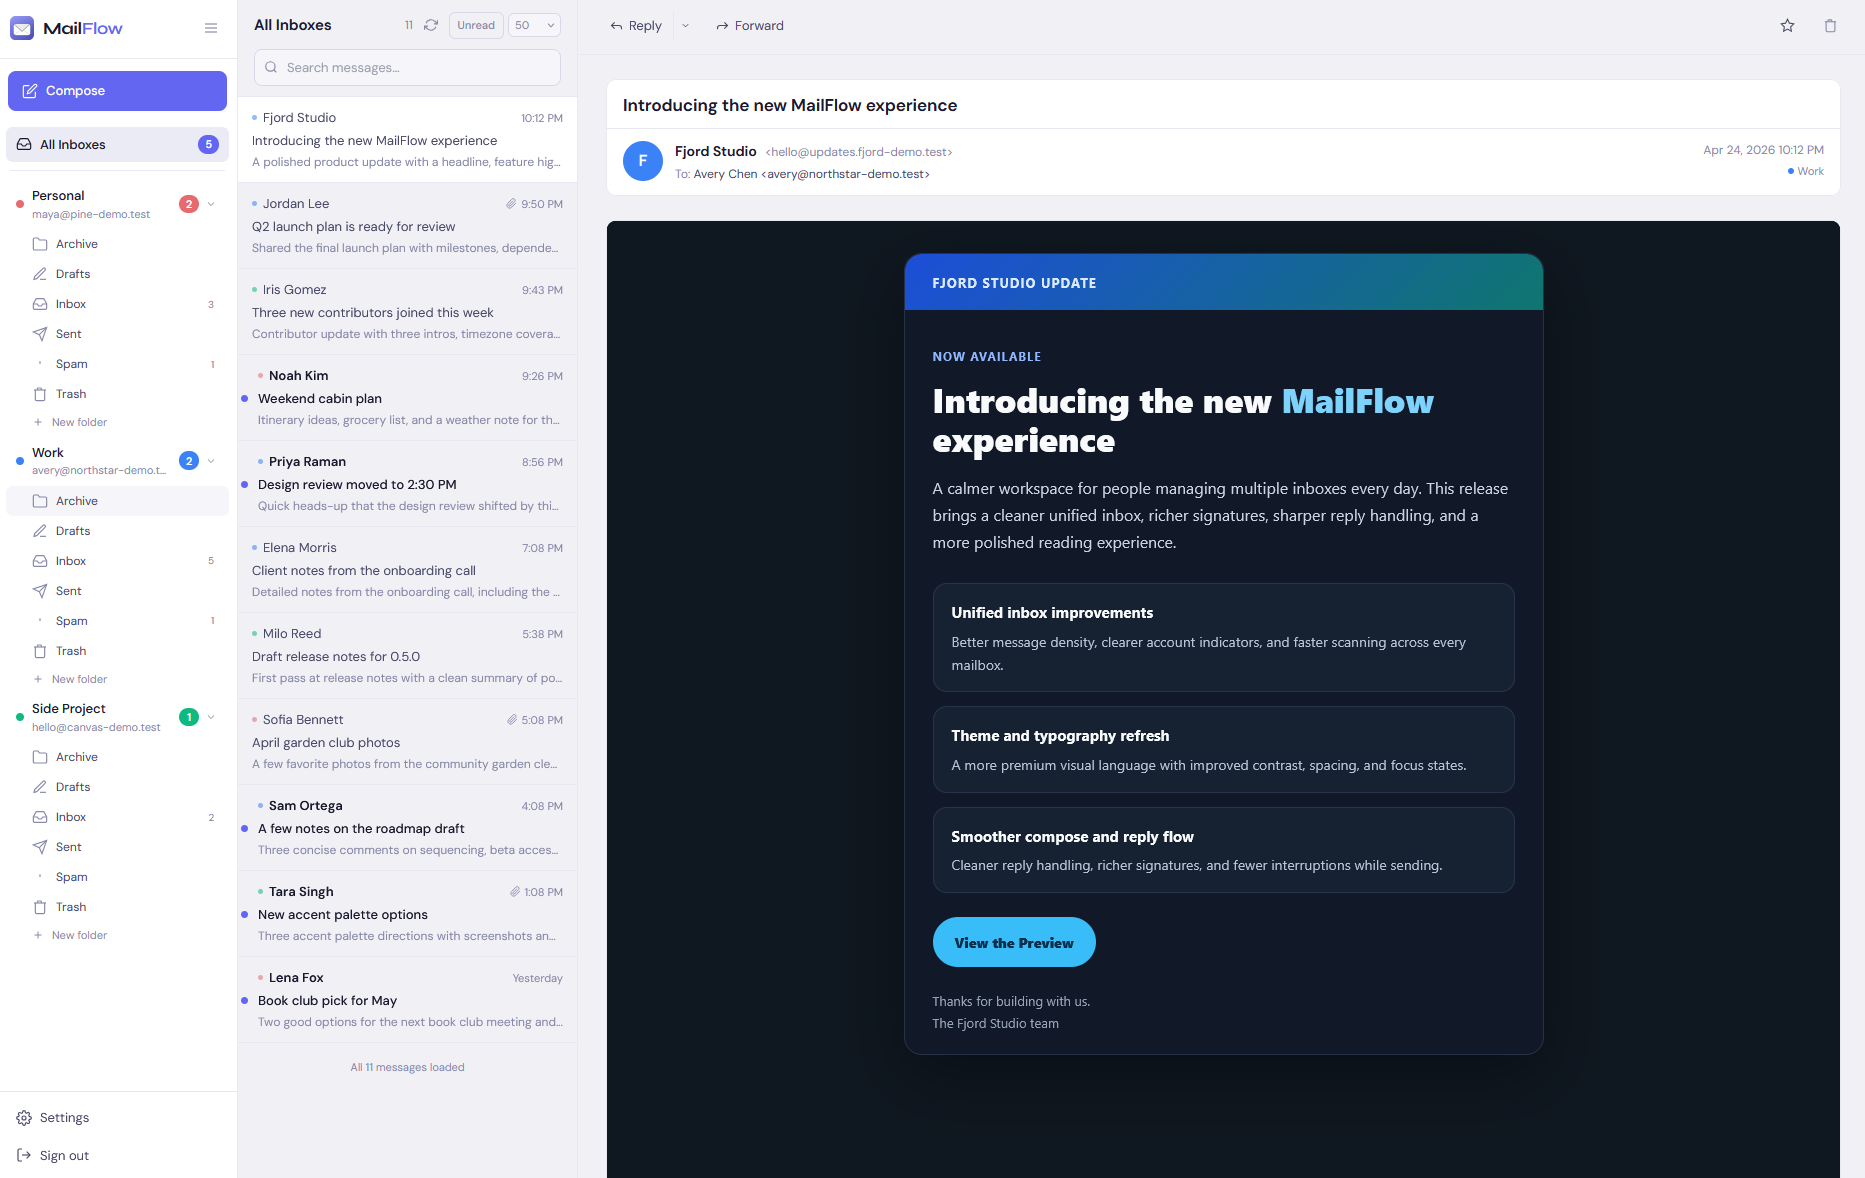Open Elena Morris's onboarding call message
The height and width of the screenshot is (1178, 1865).
(406, 570)
